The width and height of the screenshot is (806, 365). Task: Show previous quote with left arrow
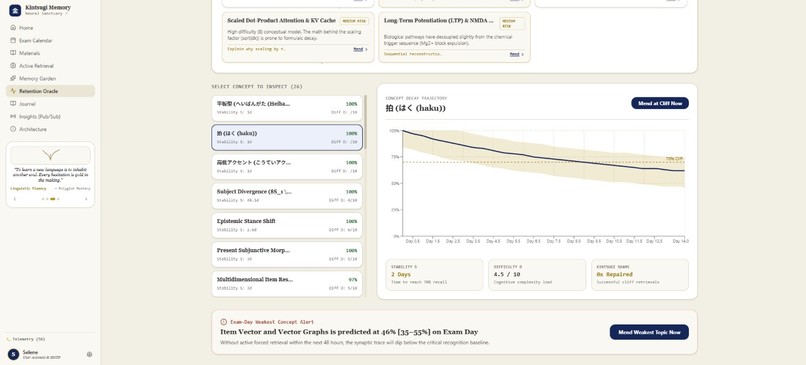click(14, 199)
